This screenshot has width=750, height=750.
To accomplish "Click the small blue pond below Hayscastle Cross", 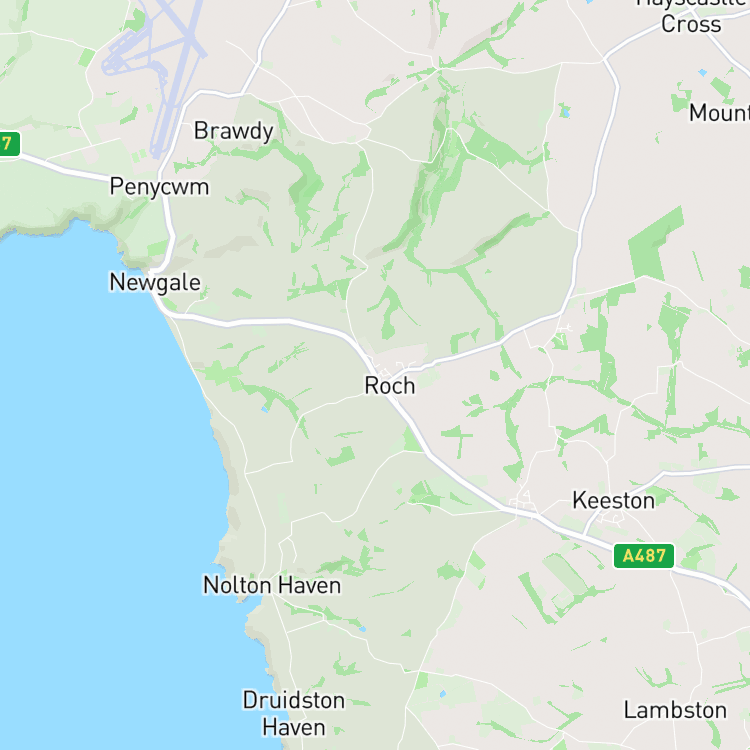I will (x=702, y=73).
